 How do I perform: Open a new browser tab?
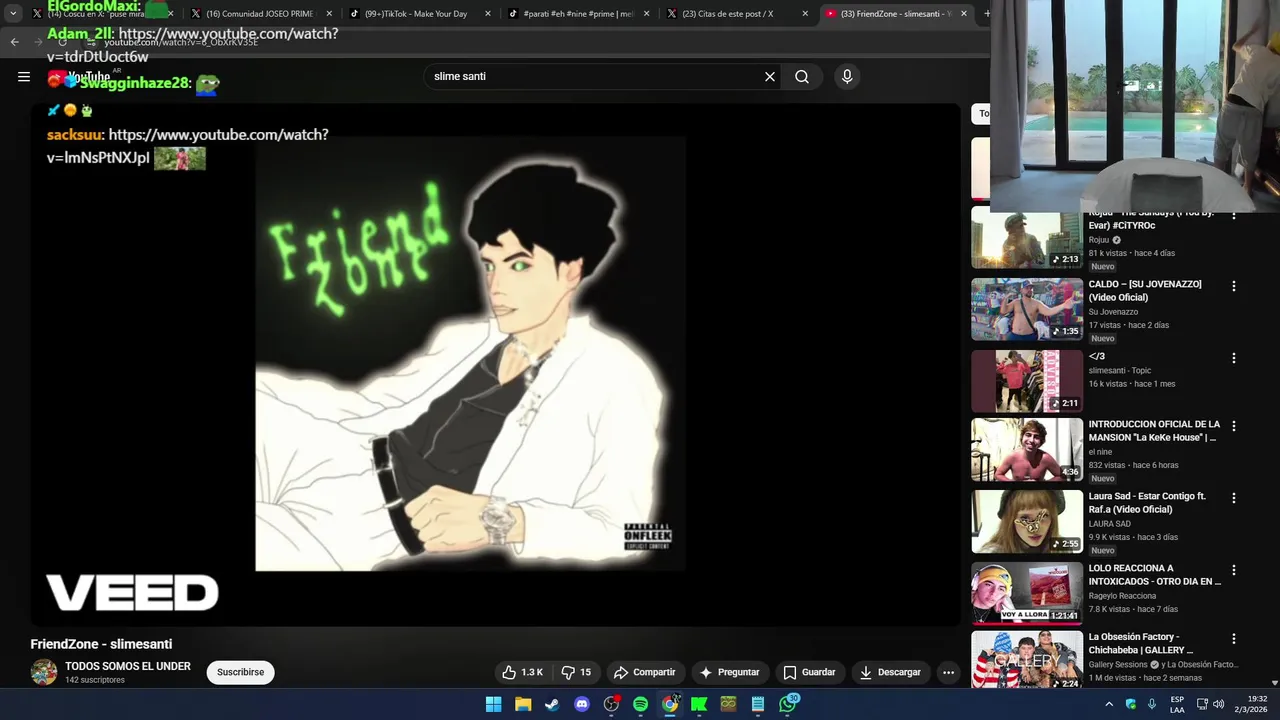coord(987,14)
